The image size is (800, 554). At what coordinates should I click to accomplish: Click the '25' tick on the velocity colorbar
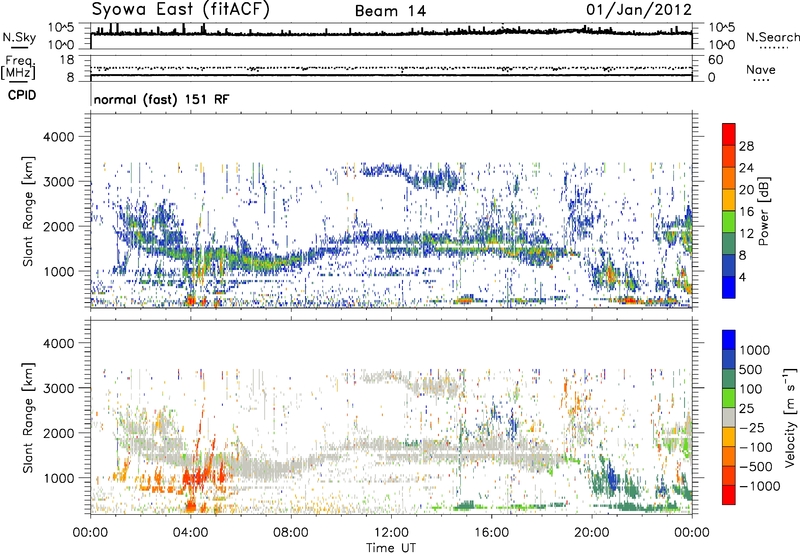pos(746,408)
